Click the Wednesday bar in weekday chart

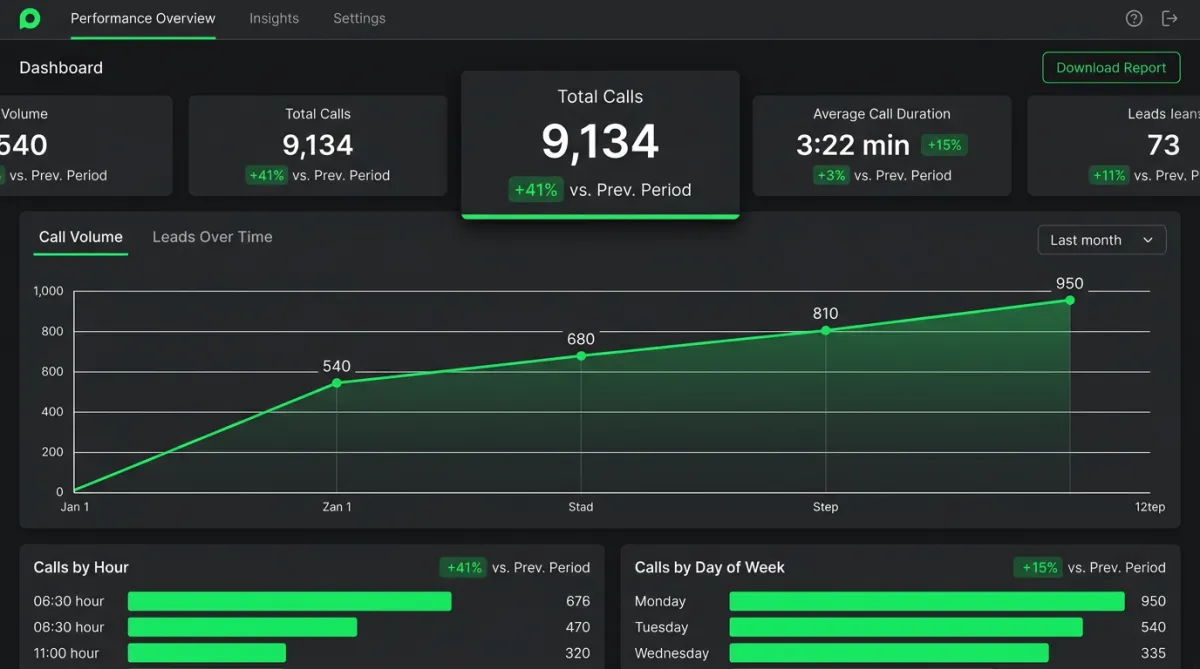889,653
